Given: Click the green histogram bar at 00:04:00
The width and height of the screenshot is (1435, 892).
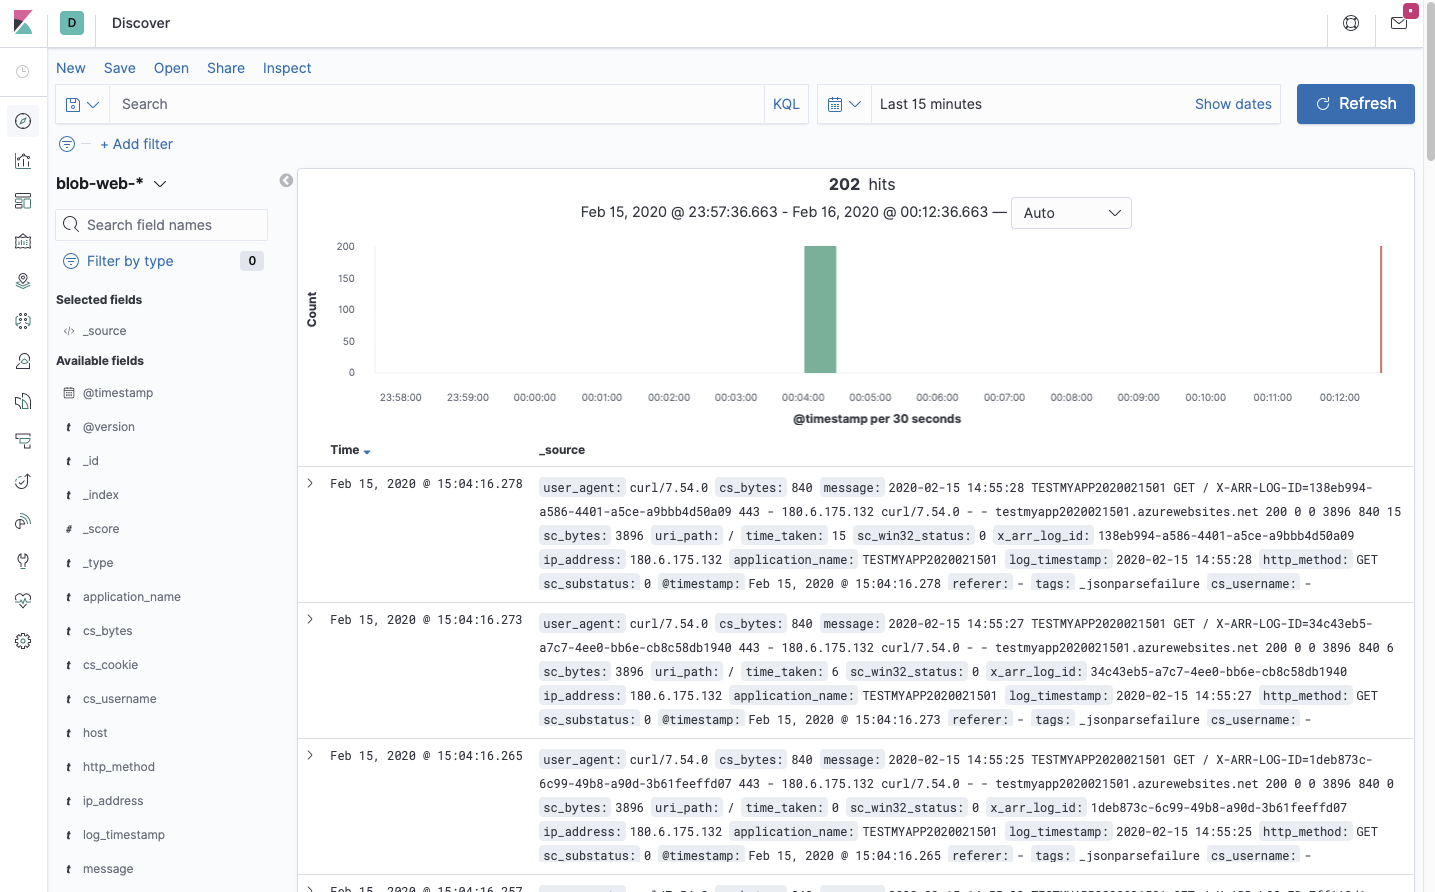Looking at the screenshot, I should click(820, 309).
